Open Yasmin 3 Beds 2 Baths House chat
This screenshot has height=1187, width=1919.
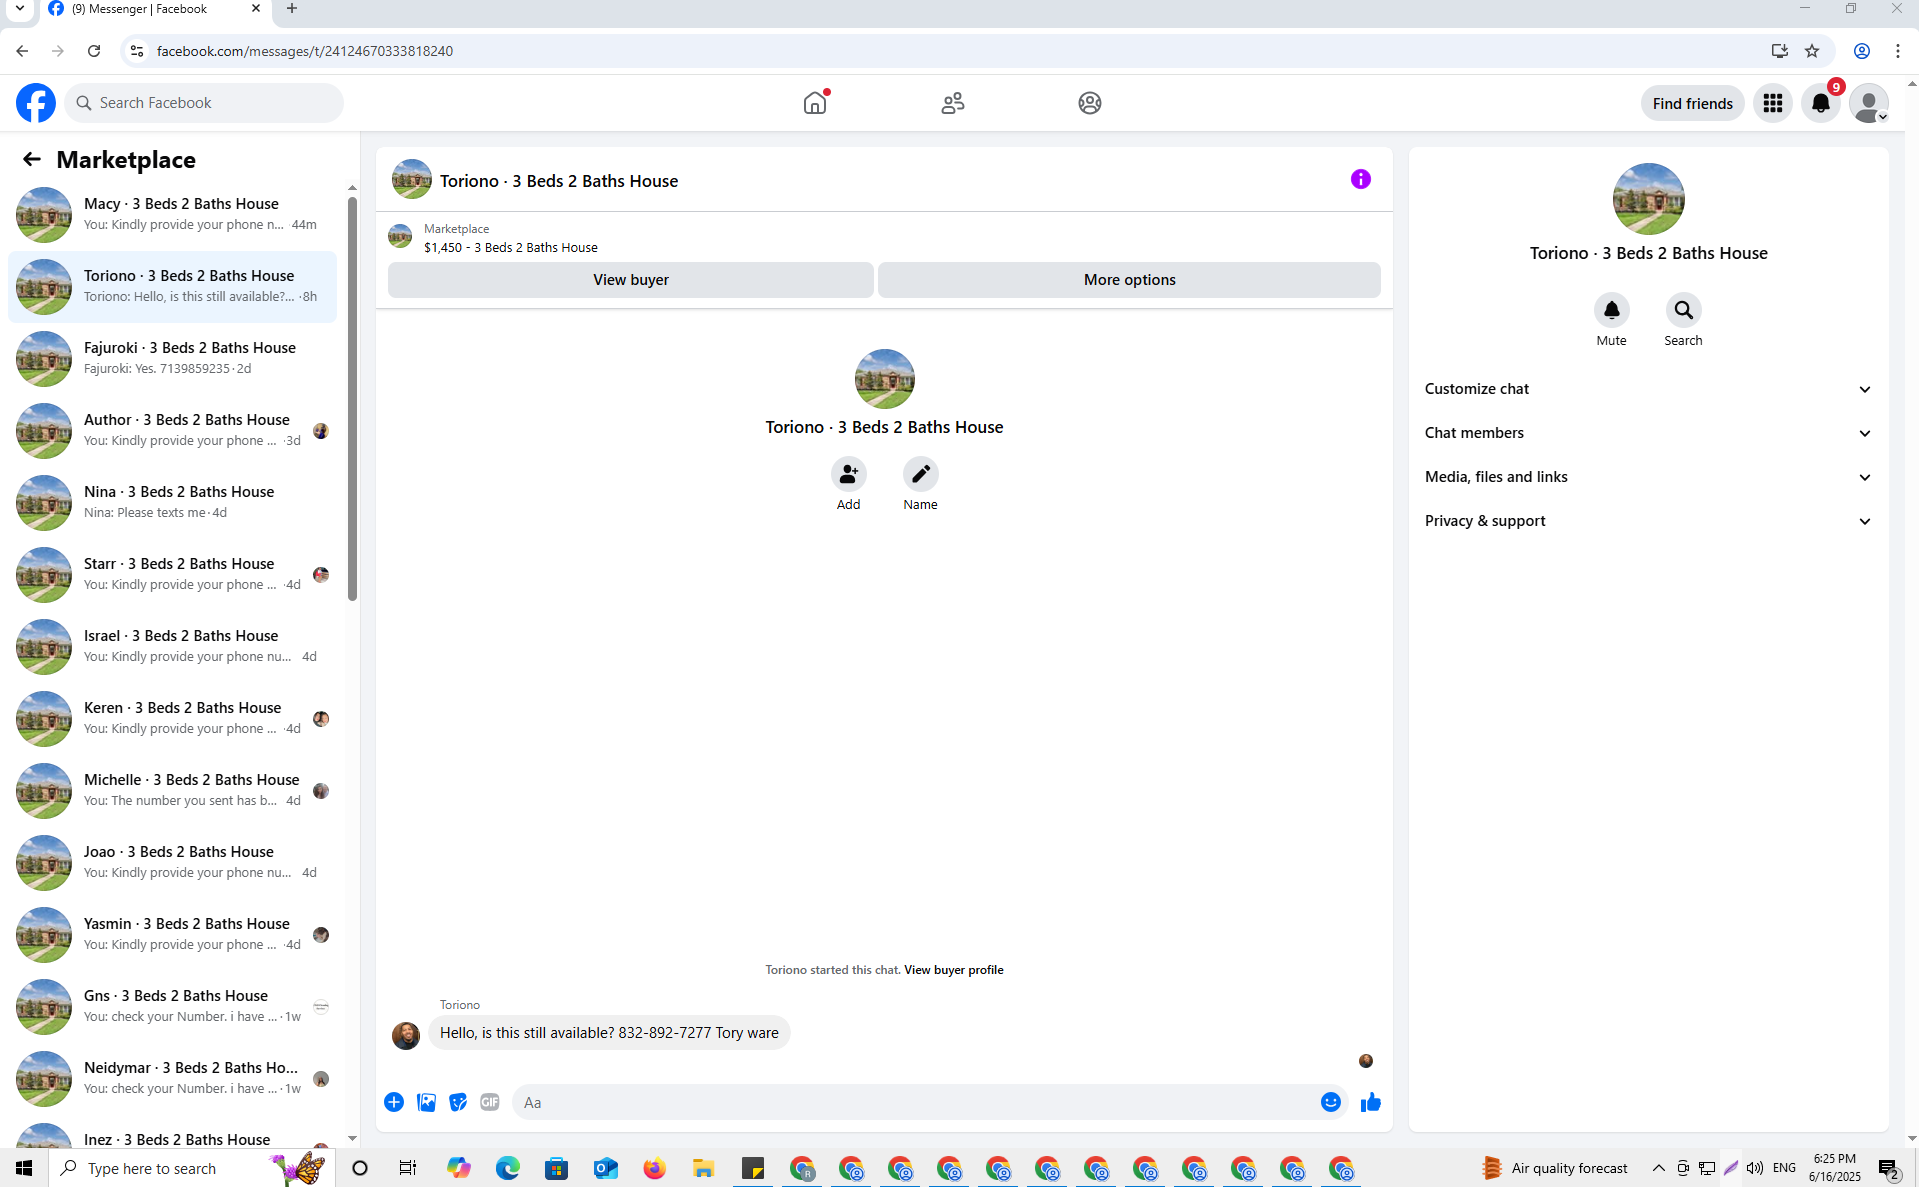click(172, 935)
